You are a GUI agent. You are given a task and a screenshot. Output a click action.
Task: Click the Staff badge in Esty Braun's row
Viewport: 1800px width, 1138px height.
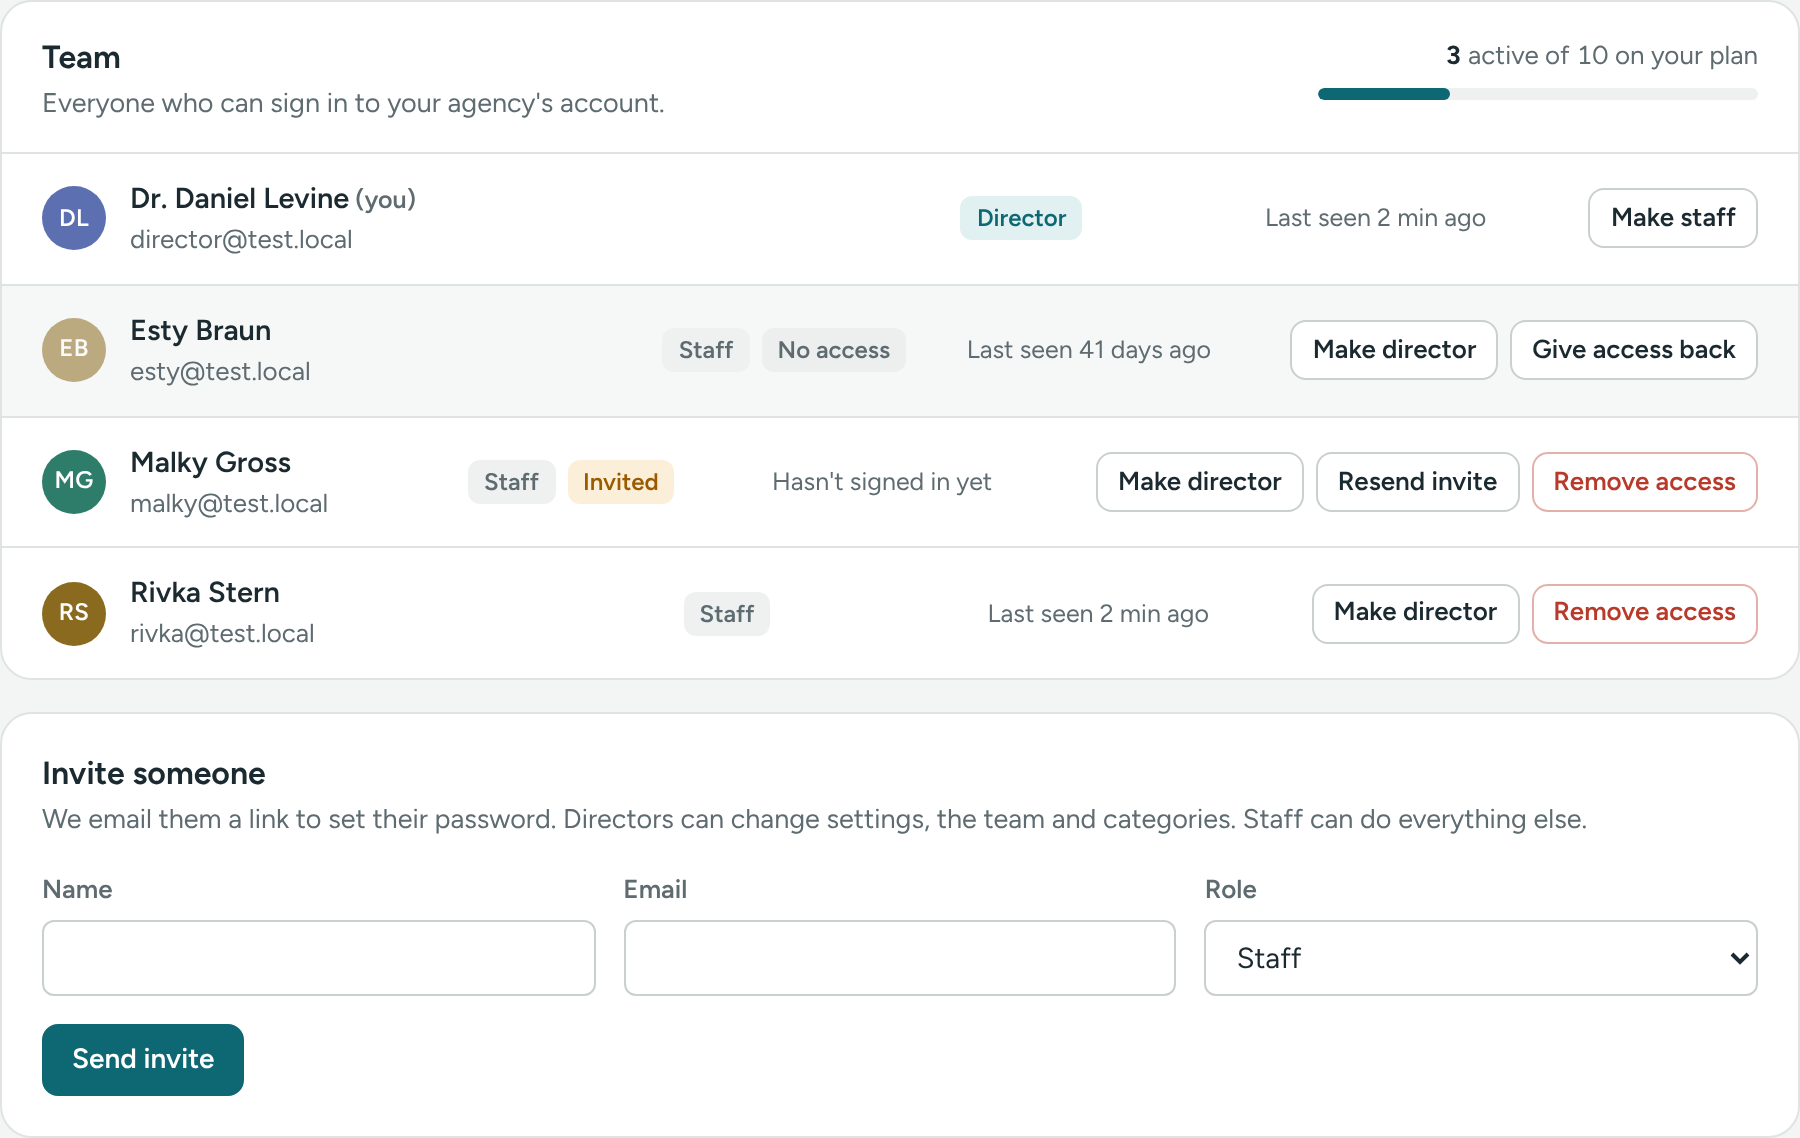[706, 350]
